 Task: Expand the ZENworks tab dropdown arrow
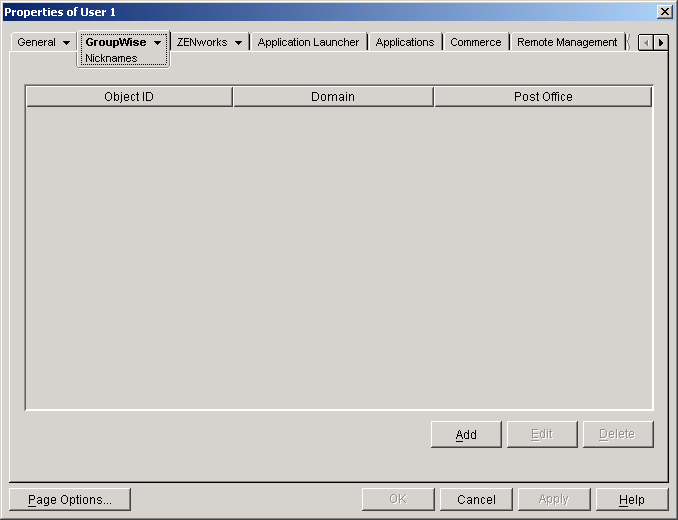coord(238,43)
